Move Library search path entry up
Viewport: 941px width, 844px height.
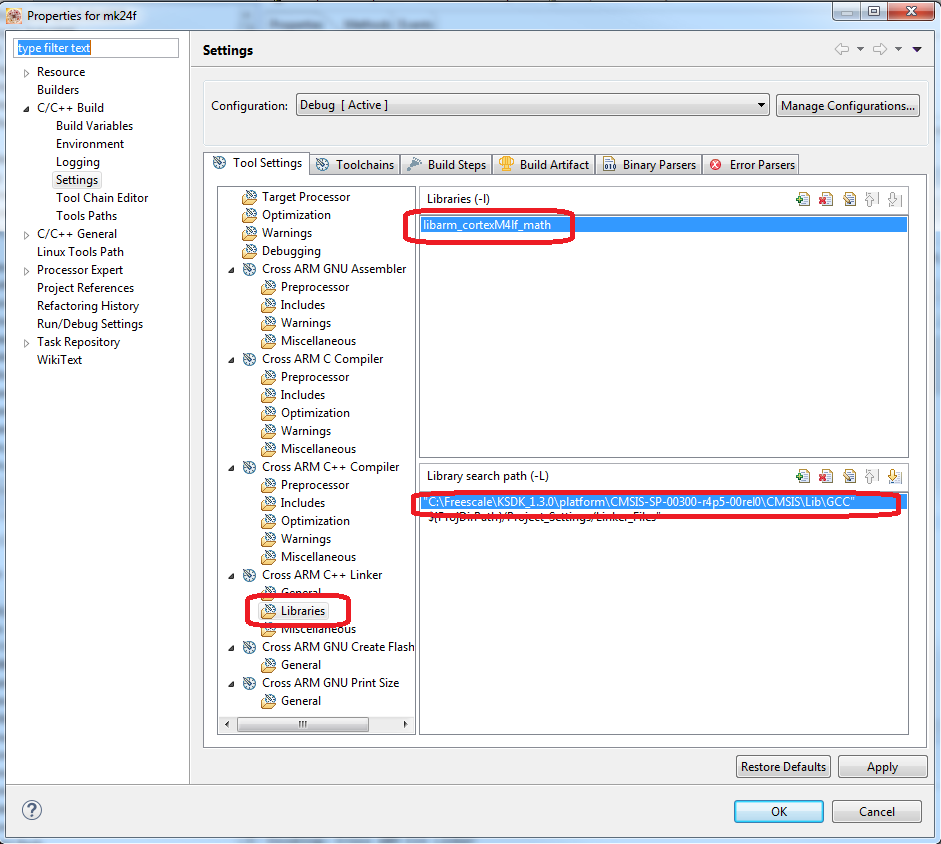[871, 477]
